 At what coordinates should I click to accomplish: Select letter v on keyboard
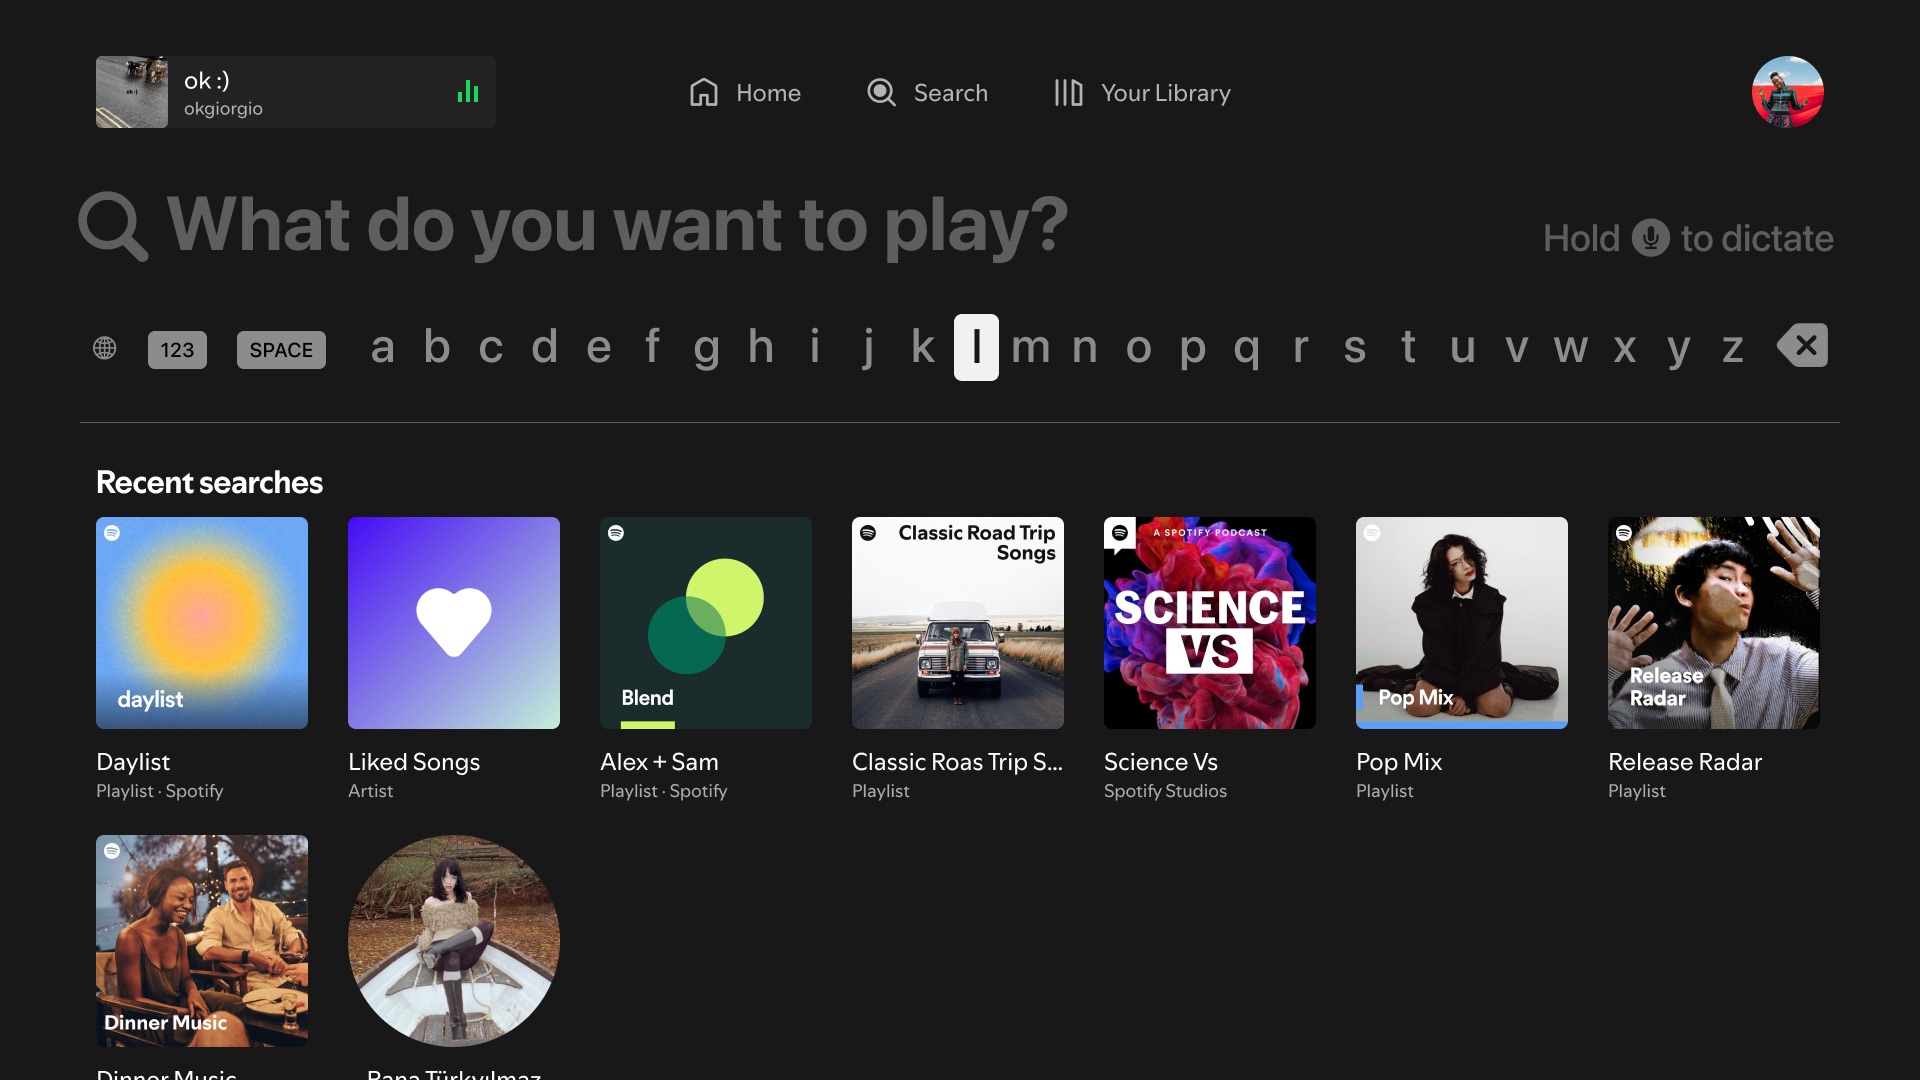[1516, 348]
